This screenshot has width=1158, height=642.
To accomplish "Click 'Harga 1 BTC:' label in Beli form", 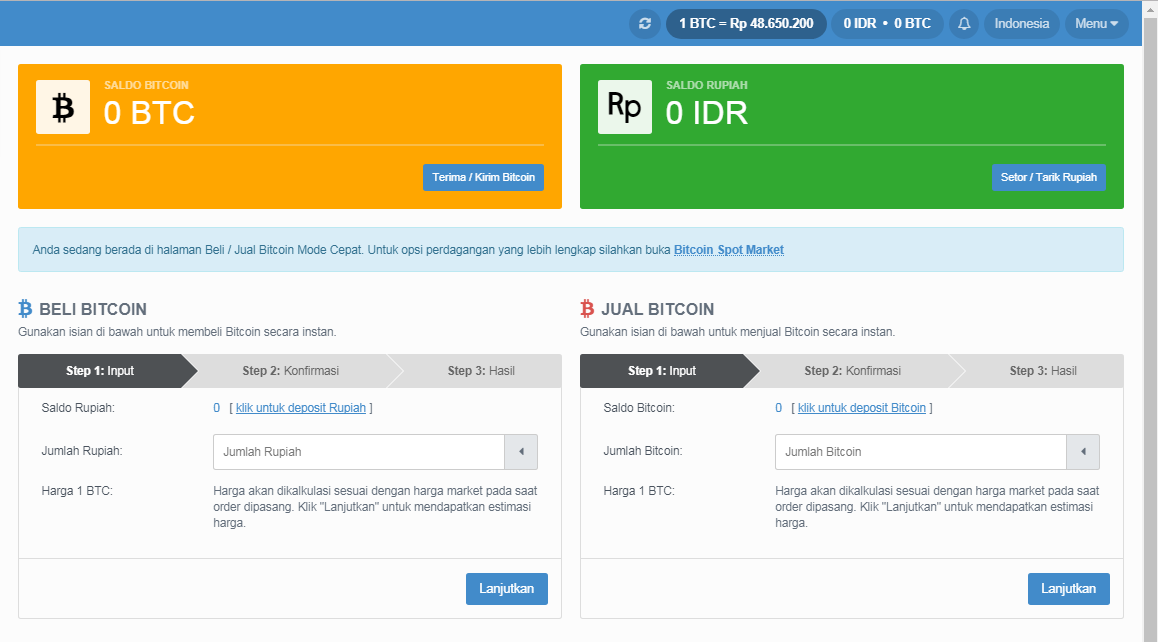I will pos(77,491).
